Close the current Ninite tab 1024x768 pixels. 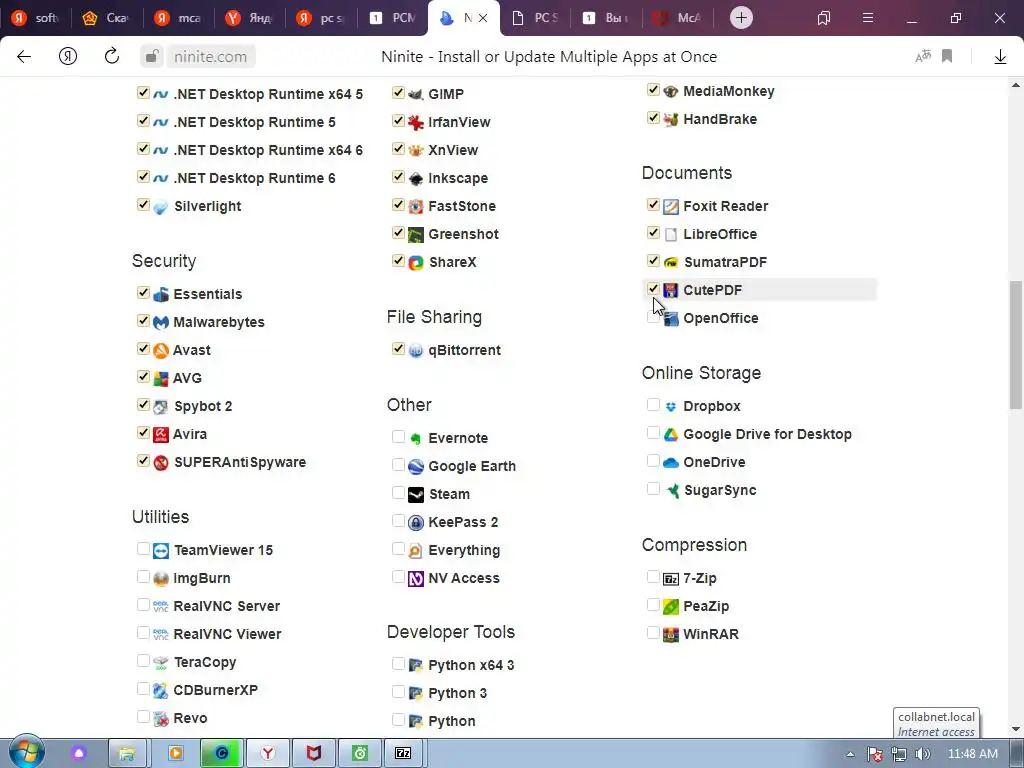click(483, 18)
